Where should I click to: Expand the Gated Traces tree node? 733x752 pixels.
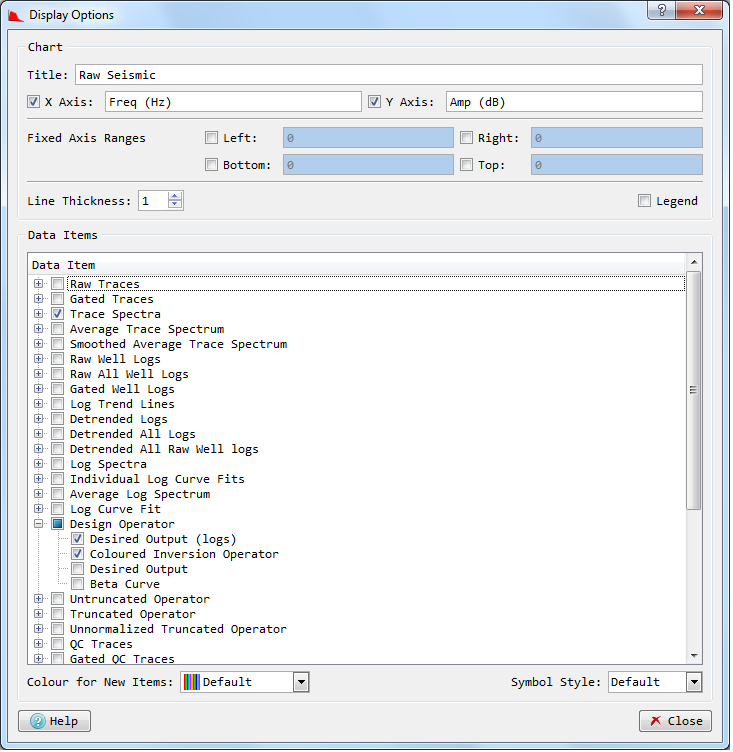[39, 300]
